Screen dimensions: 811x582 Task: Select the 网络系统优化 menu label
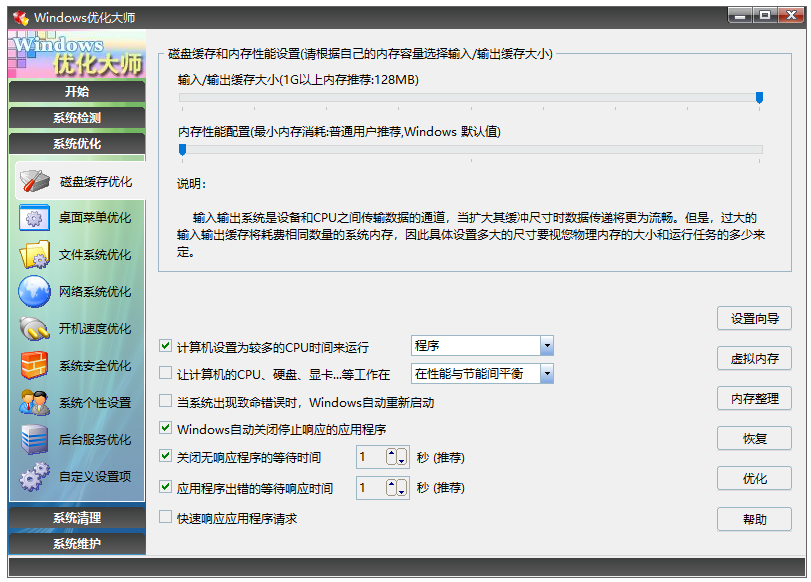pos(95,292)
